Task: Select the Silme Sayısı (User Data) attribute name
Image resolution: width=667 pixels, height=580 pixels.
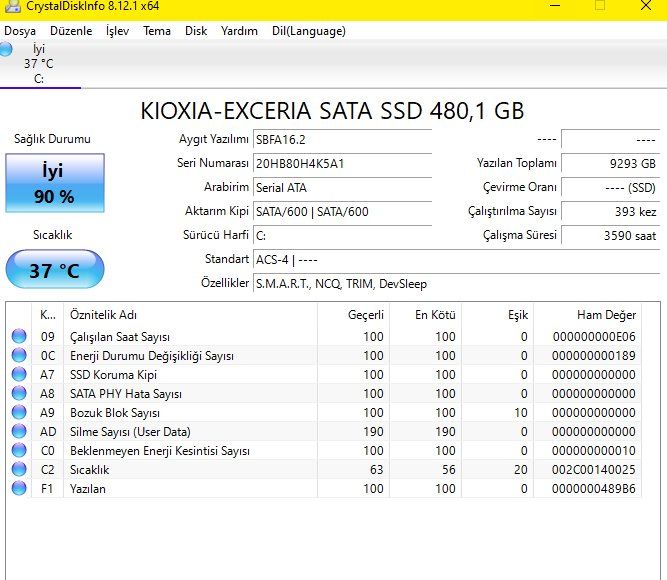Action: [130, 431]
